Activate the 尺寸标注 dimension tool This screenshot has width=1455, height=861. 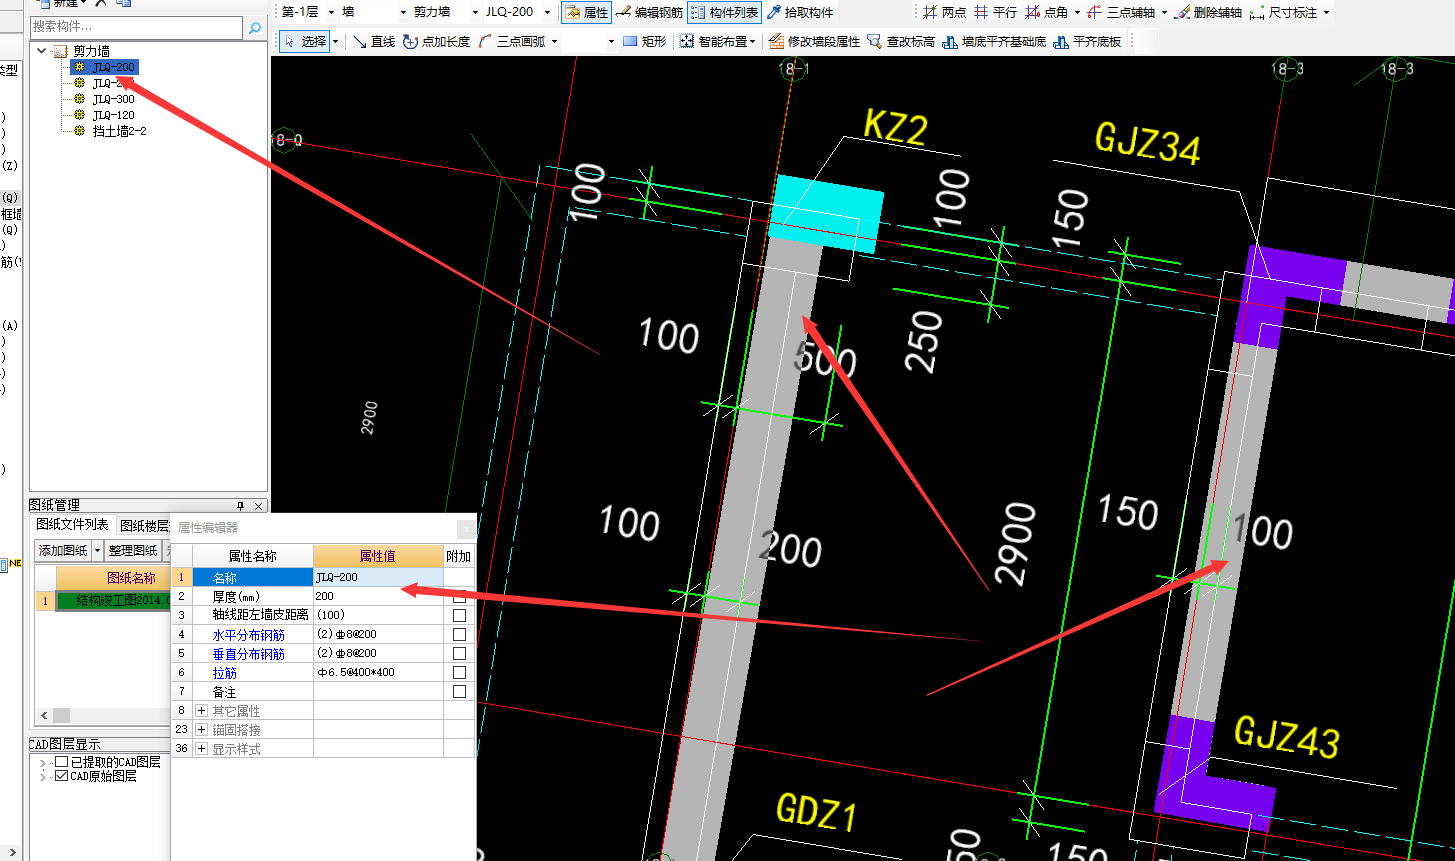(x=1284, y=13)
